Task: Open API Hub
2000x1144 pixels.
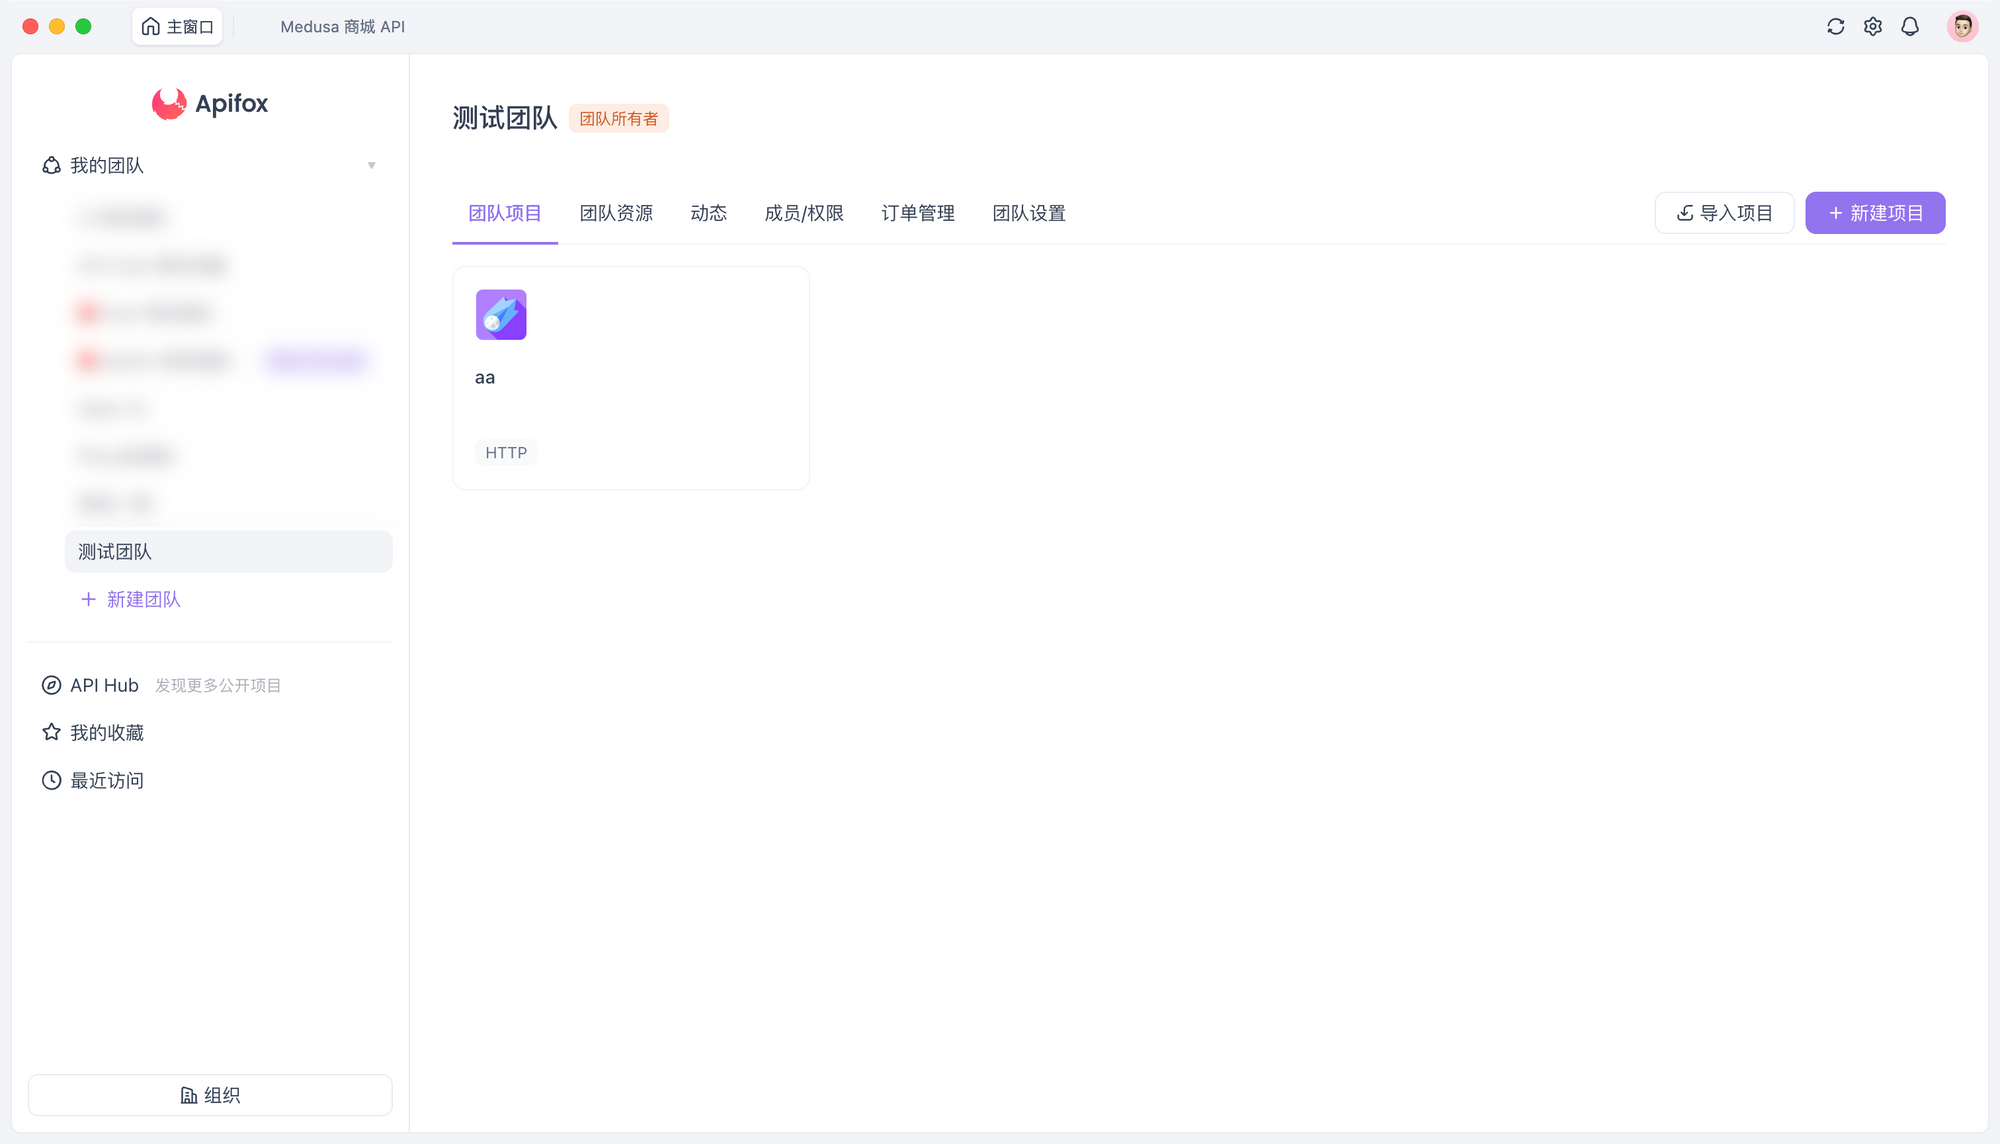Action: [x=104, y=685]
